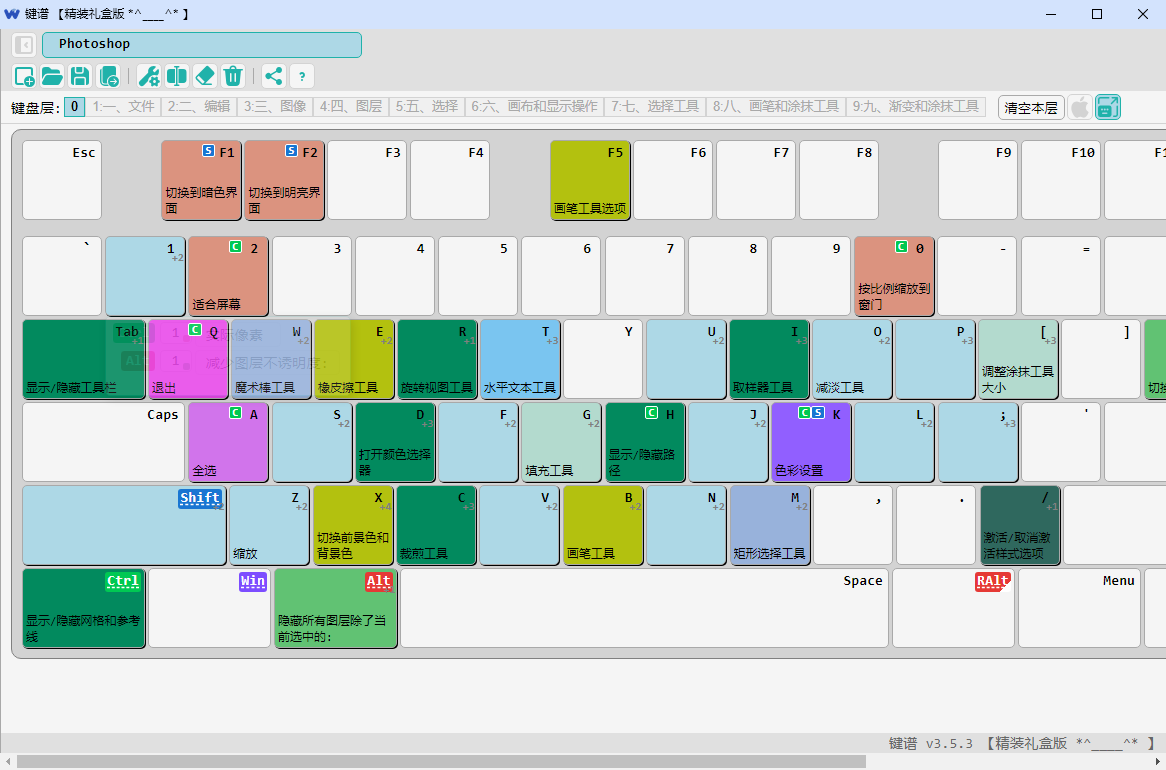Image resolution: width=1166 pixels, height=770 pixels.
Task: Switch to keyboard layer tab 1:一、文件
Action: tap(124, 107)
